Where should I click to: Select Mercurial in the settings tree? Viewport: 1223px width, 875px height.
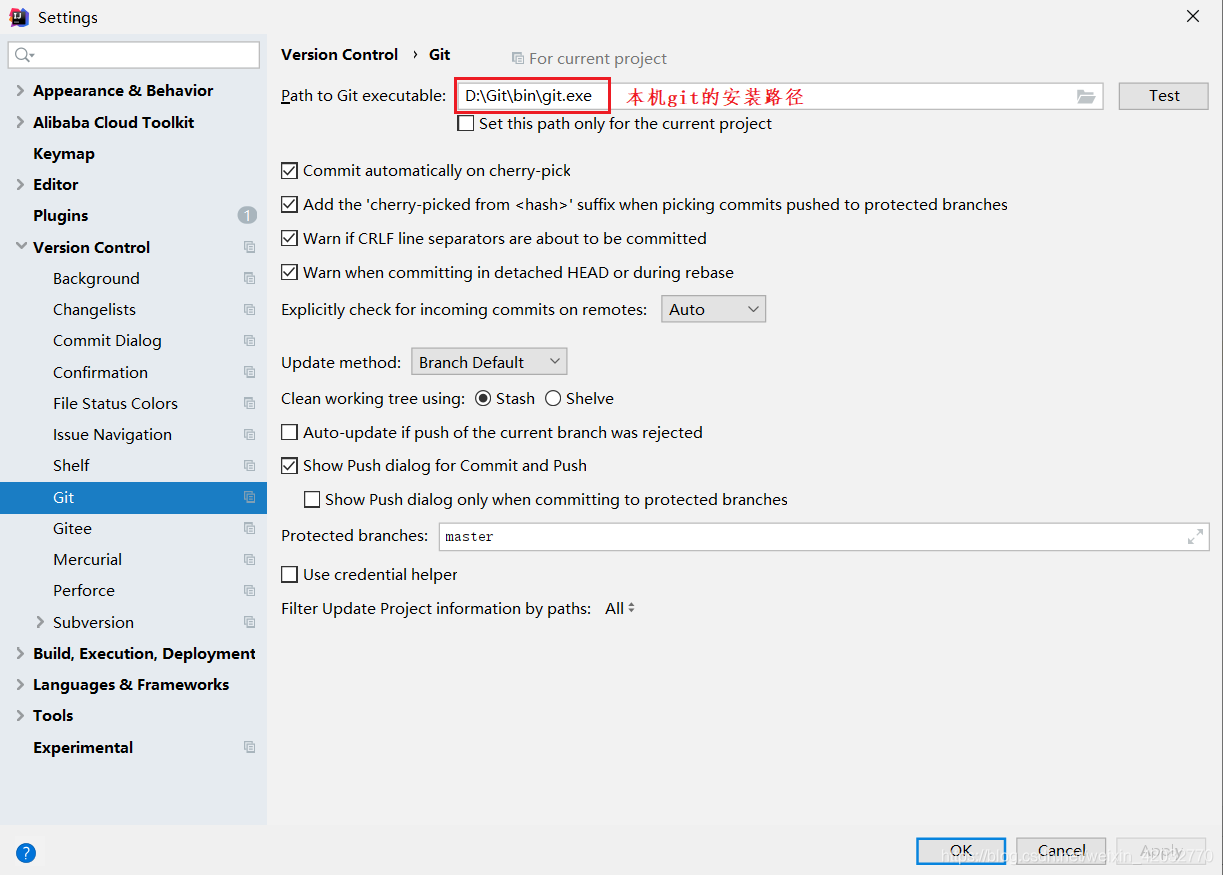[x=88, y=560]
